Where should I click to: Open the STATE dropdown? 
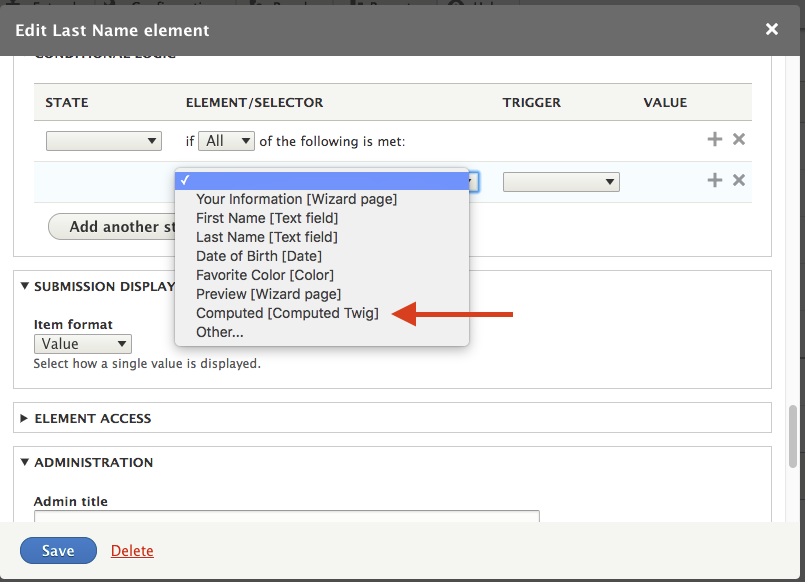pos(103,140)
